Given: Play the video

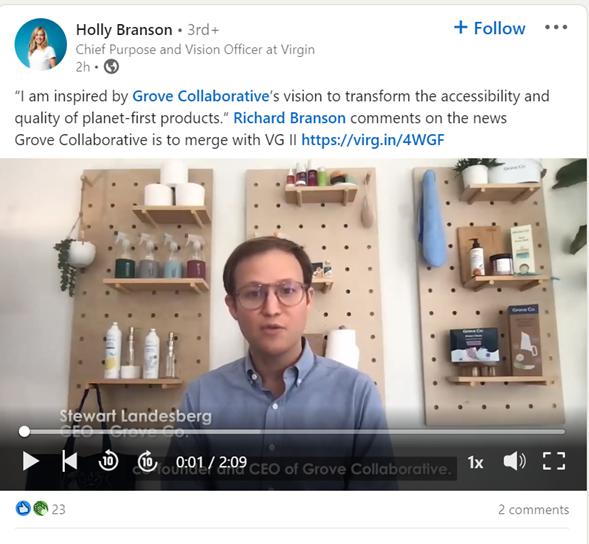Looking at the screenshot, I should point(30,461).
